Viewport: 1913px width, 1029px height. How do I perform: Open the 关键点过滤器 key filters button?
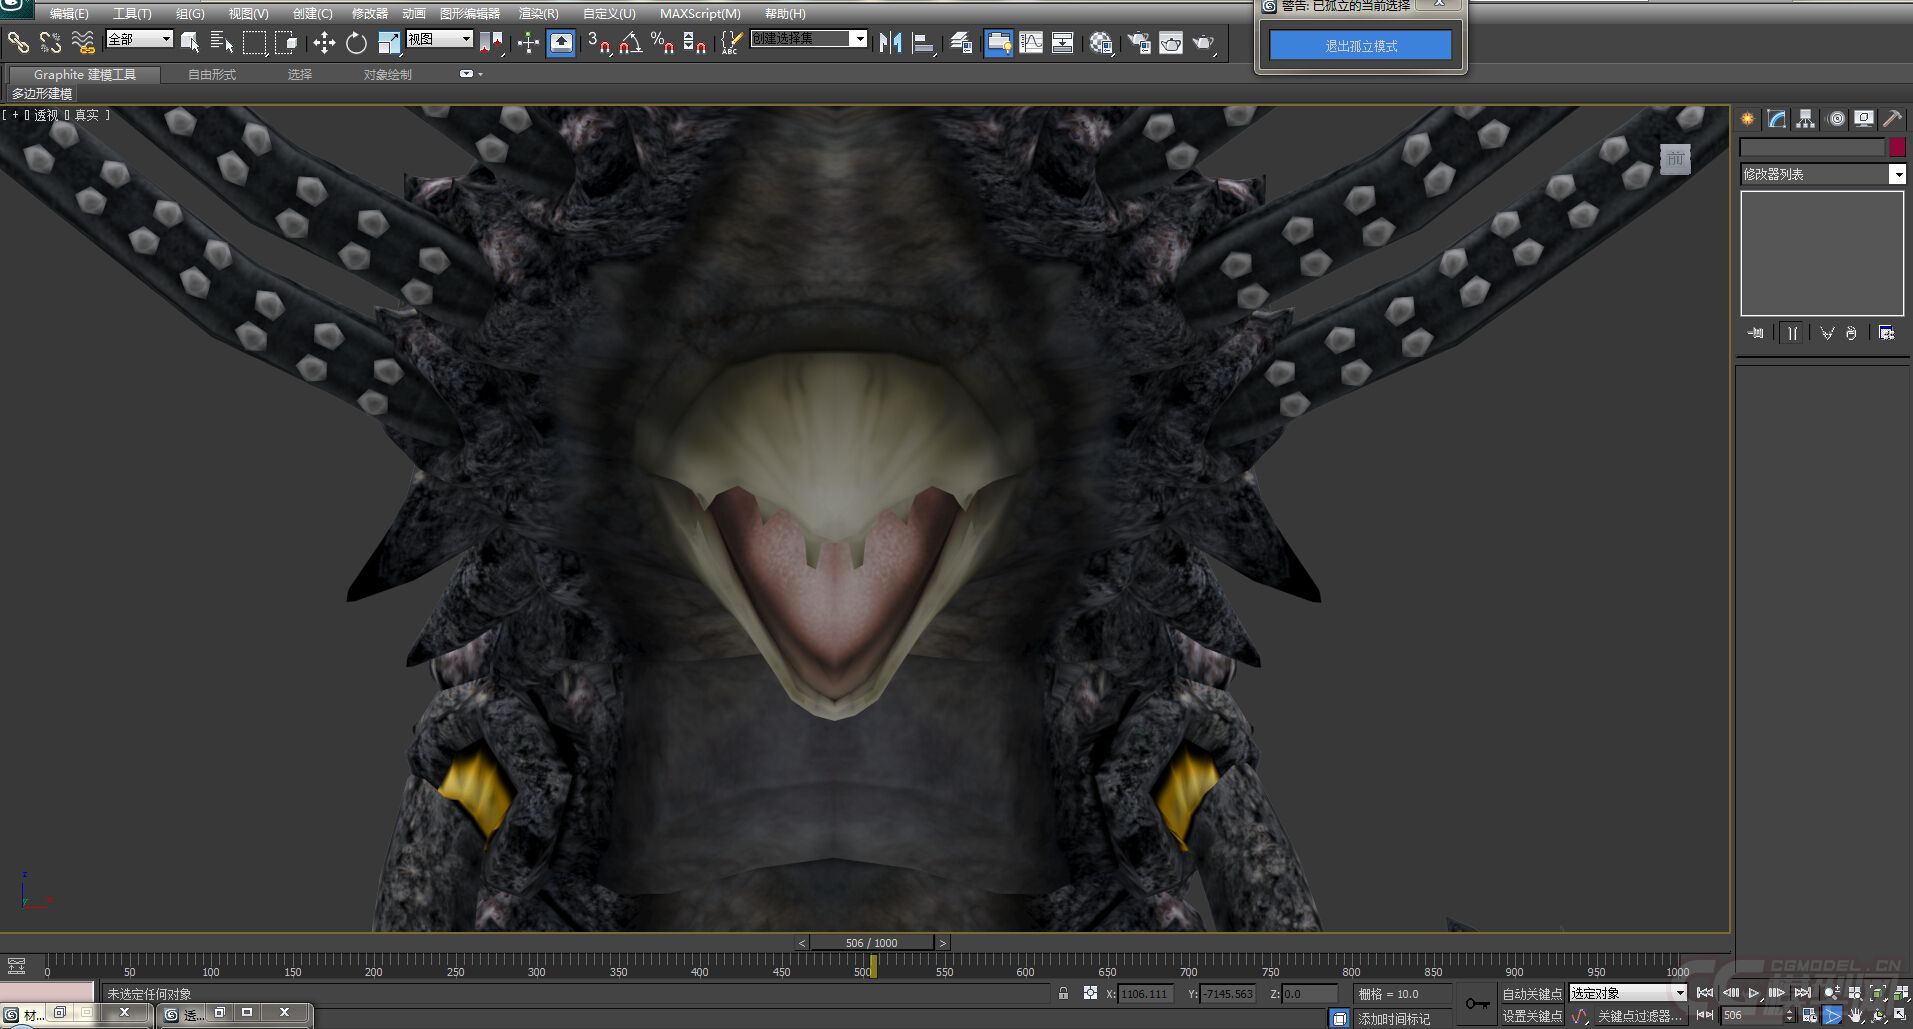(x=1639, y=1016)
